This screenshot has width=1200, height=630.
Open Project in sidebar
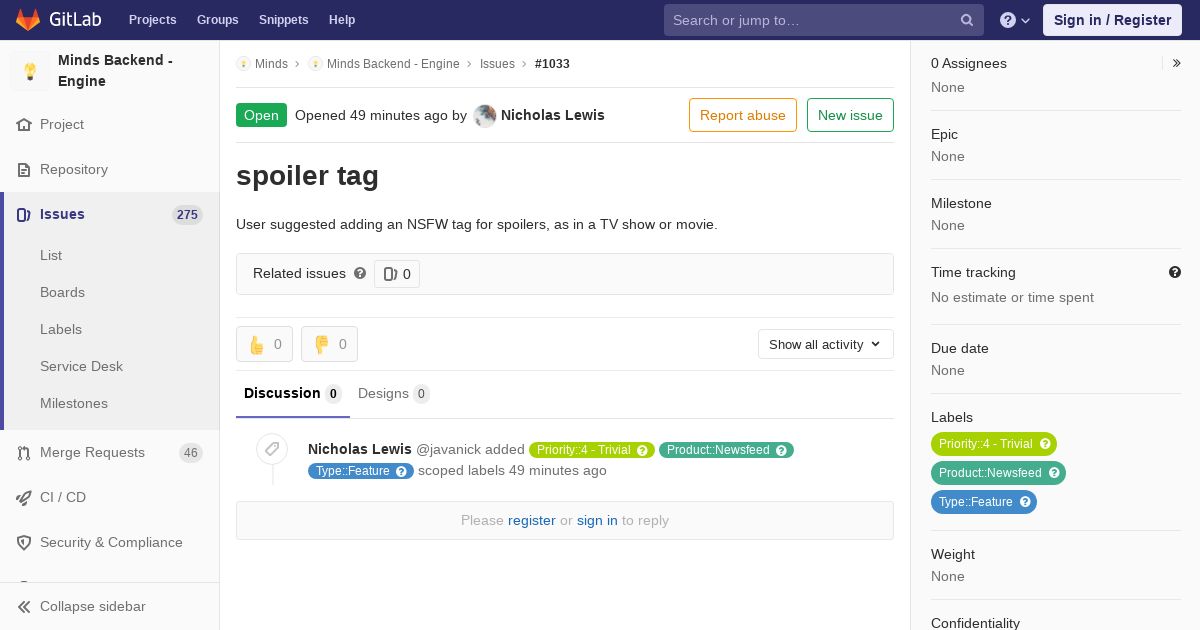tap(62, 125)
